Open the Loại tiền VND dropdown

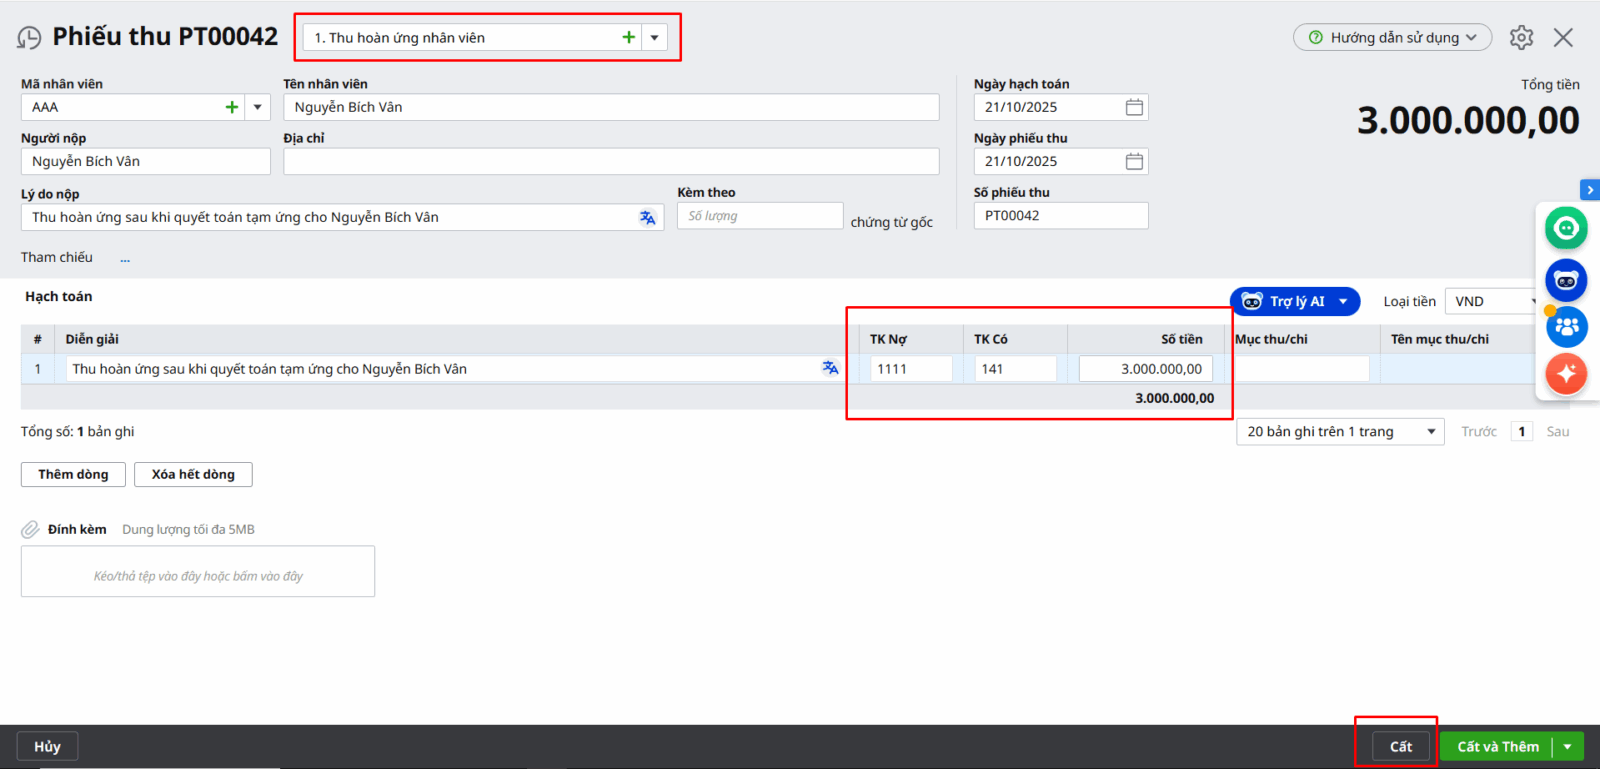(x=1490, y=302)
